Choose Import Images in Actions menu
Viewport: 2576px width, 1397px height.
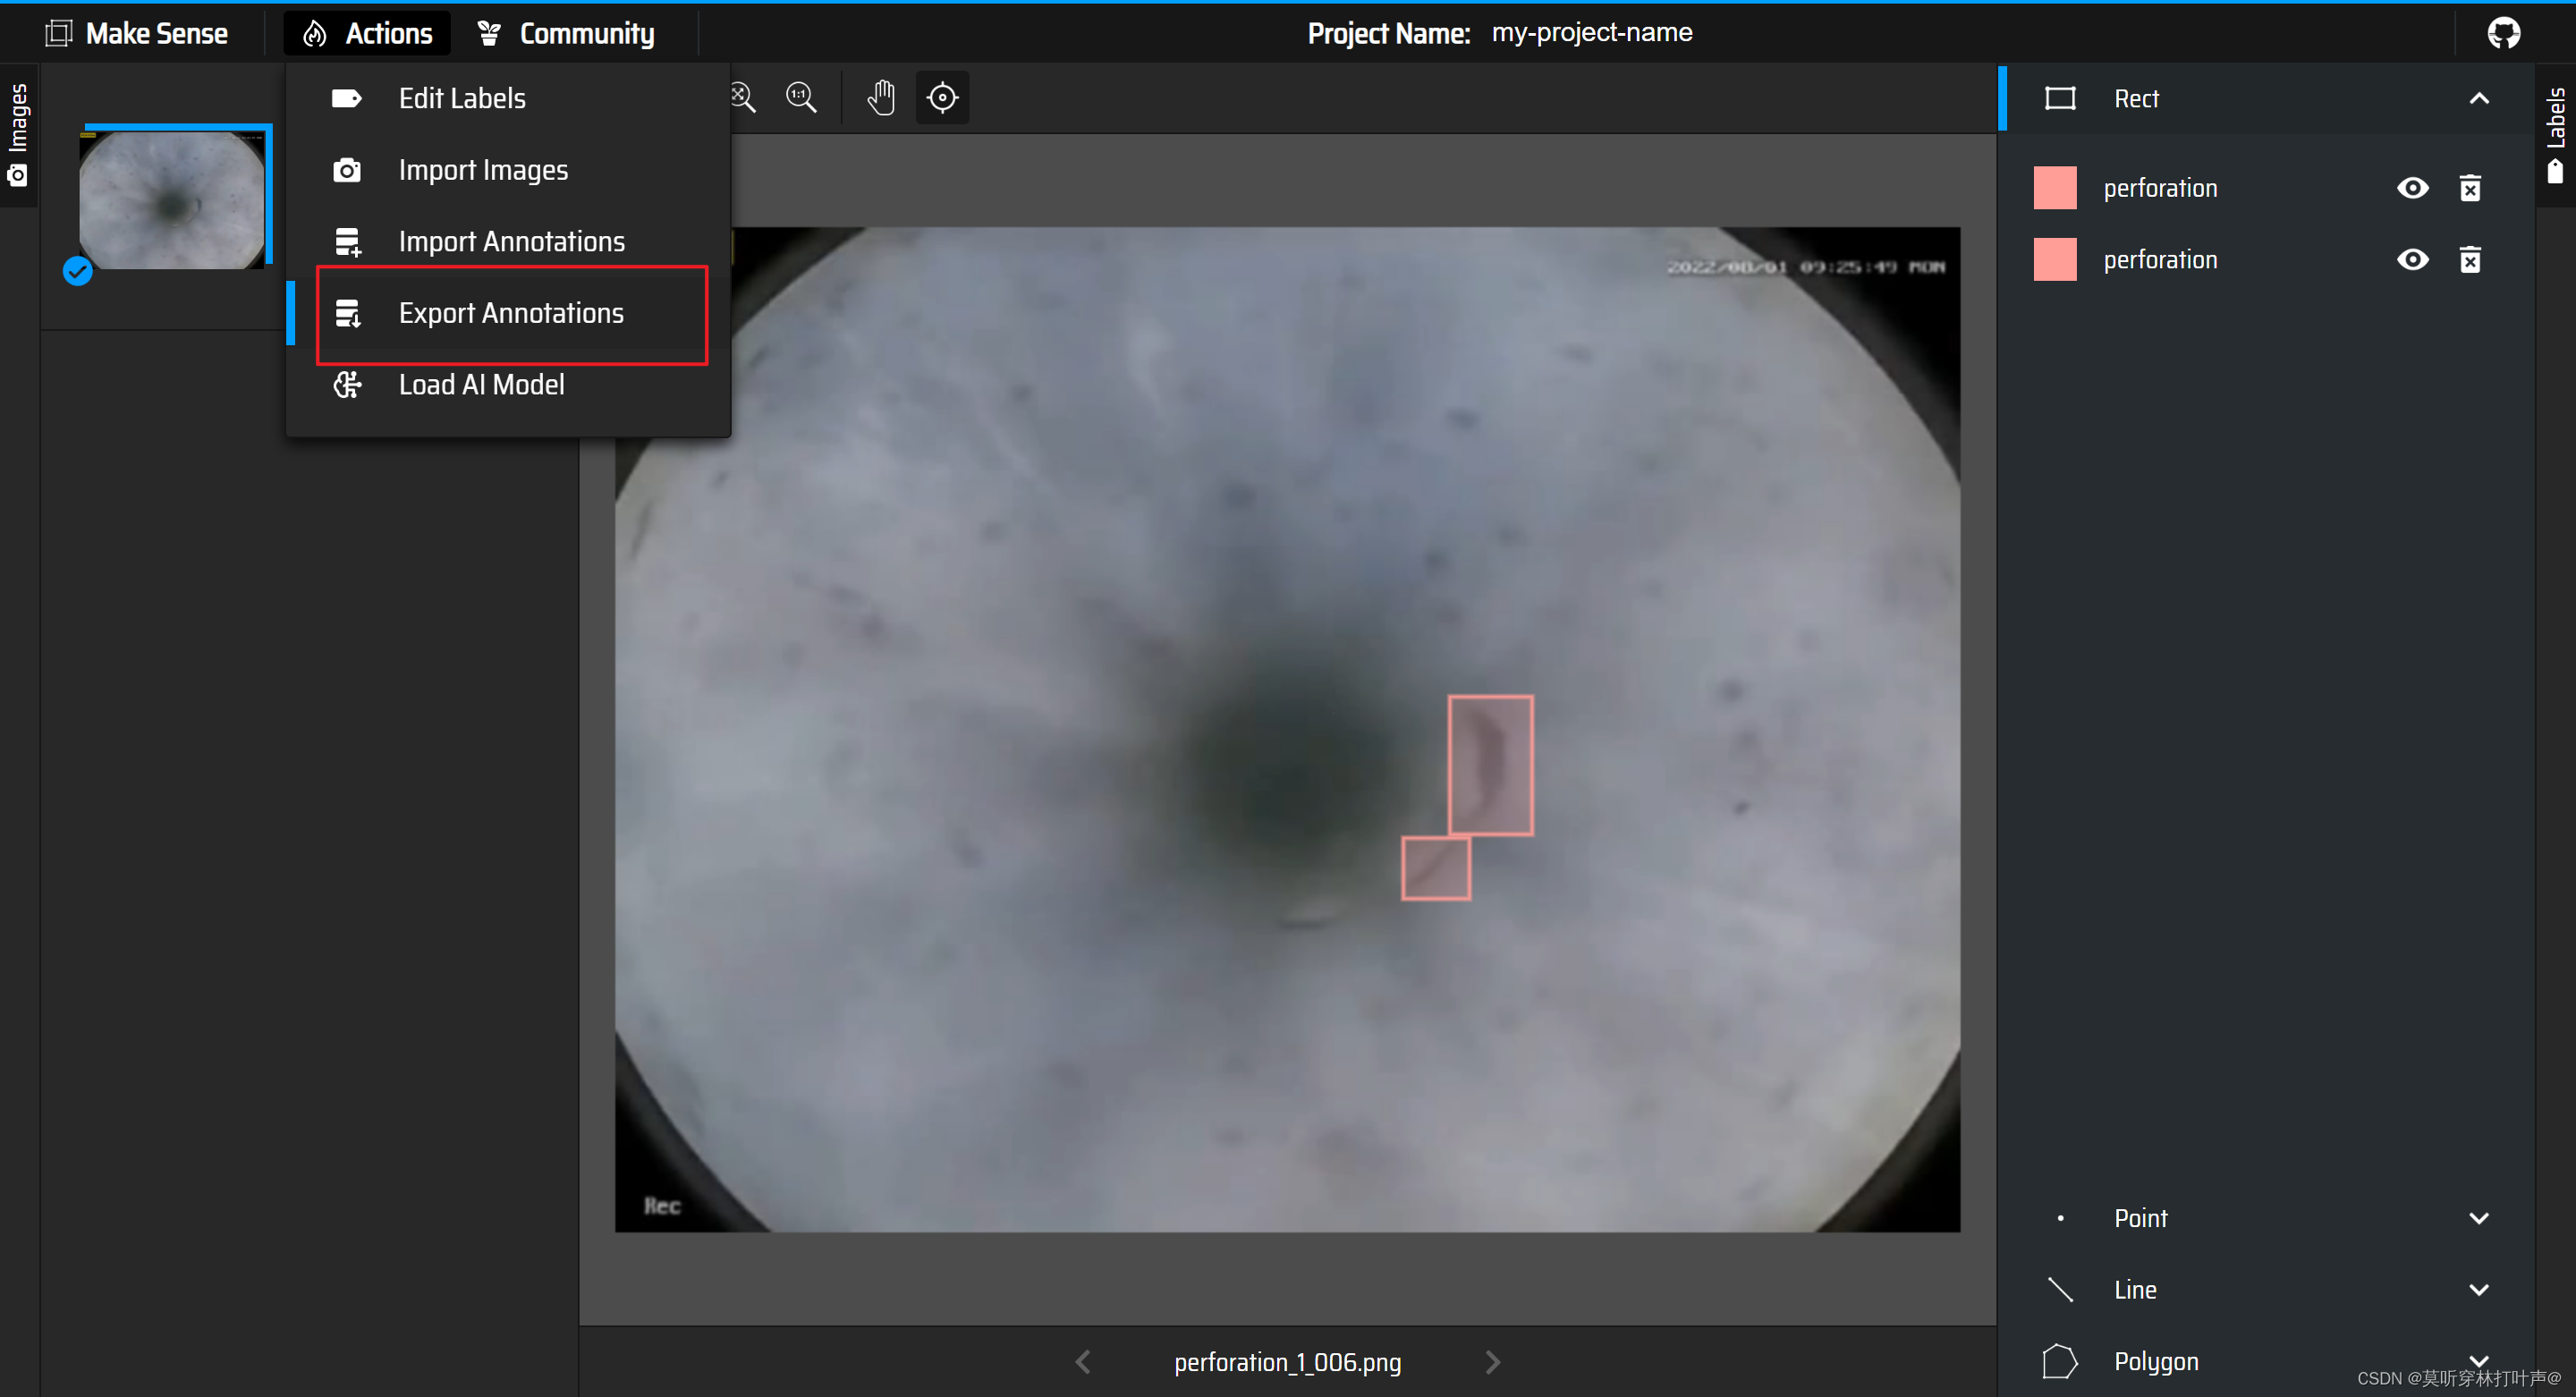point(508,170)
